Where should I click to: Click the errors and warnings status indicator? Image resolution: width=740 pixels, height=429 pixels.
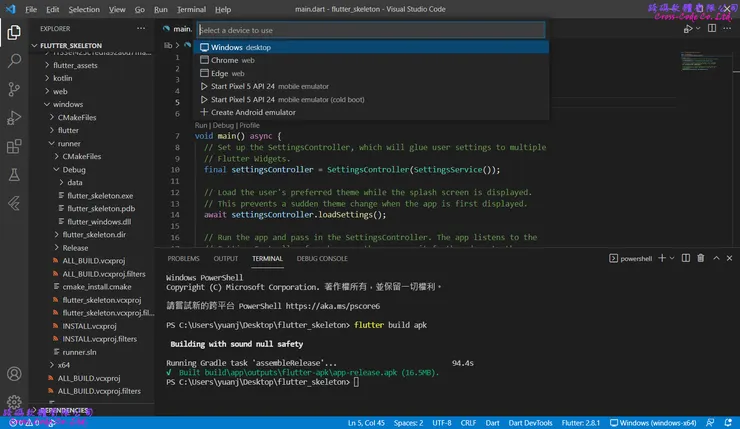tap(26, 423)
